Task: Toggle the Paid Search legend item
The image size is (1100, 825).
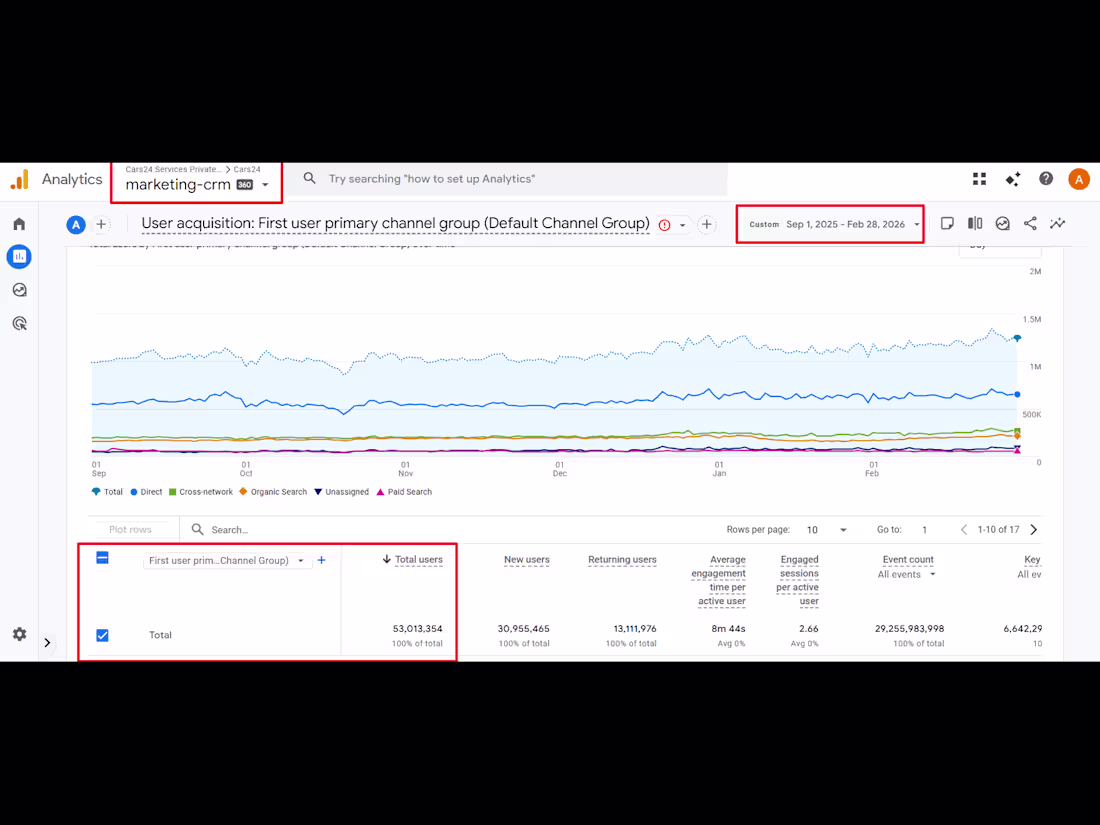Action: tap(405, 491)
